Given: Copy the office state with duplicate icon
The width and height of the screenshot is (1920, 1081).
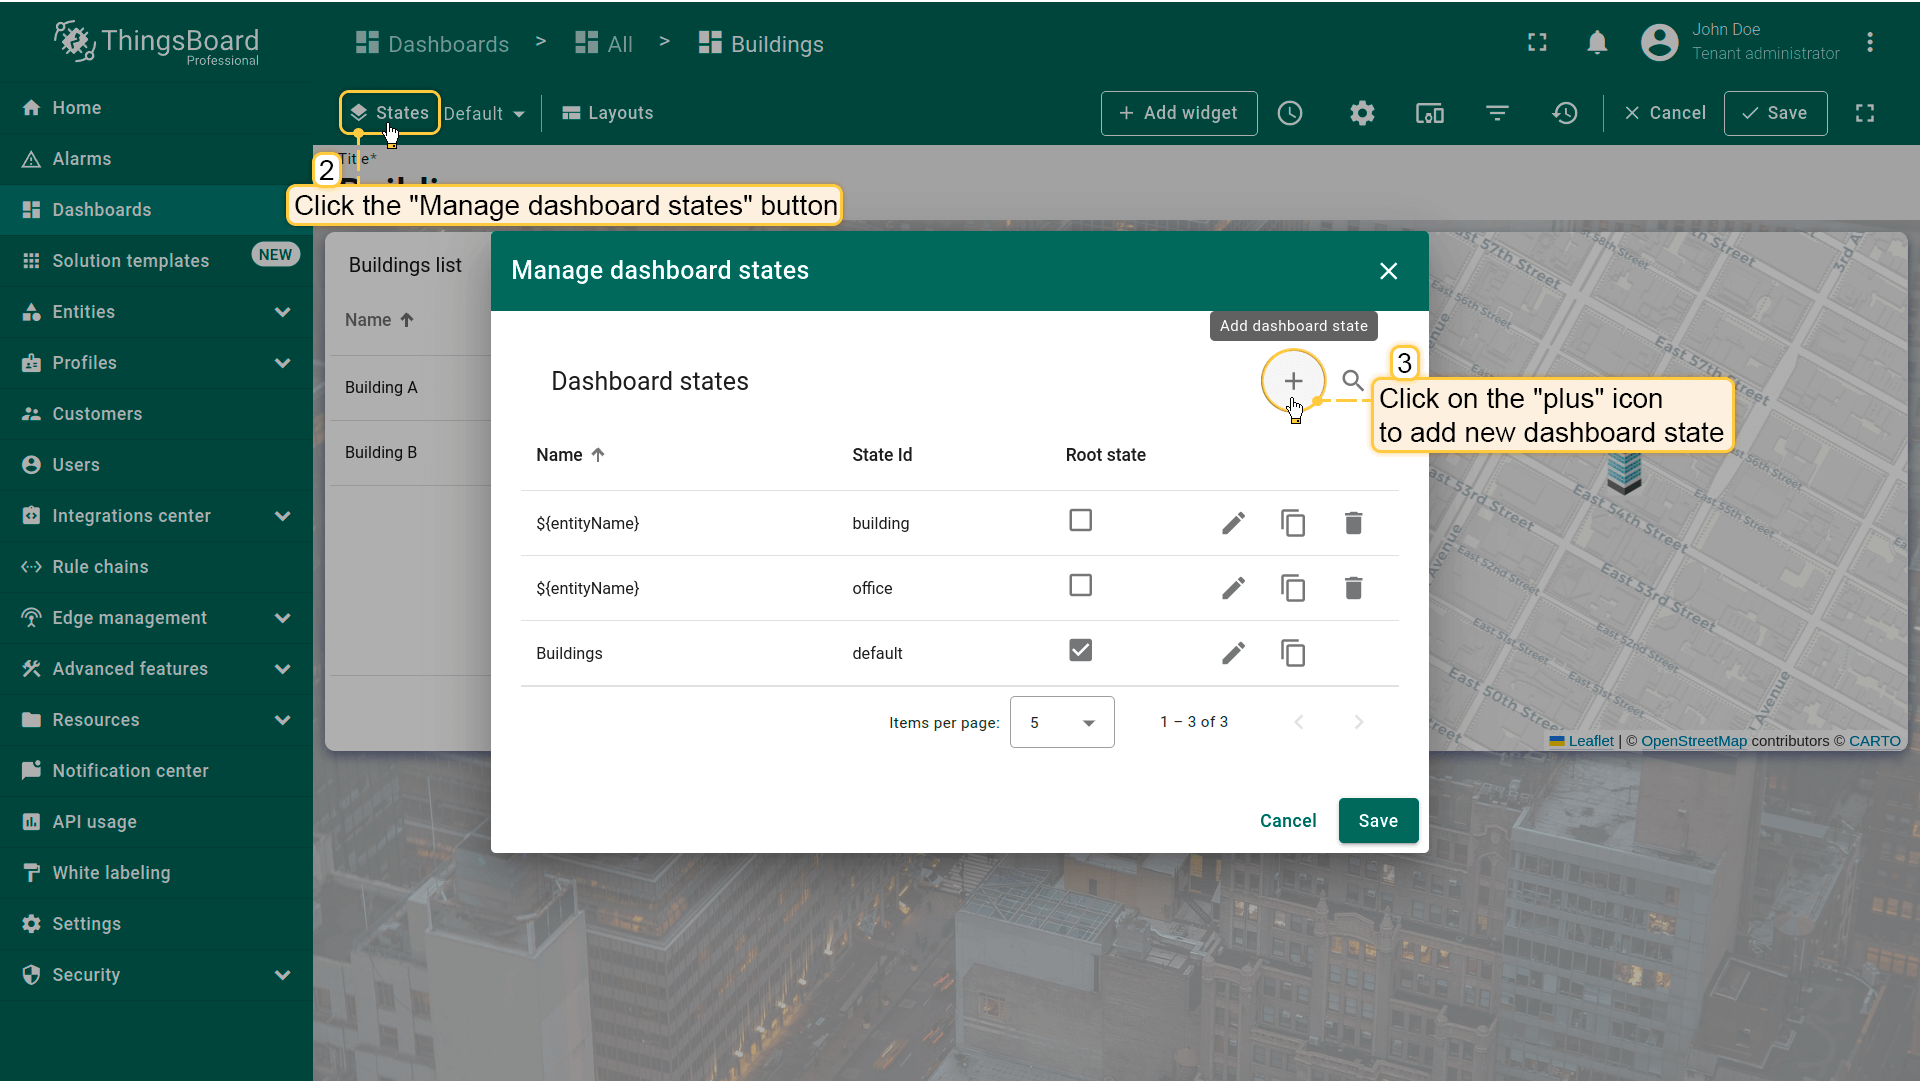Looking at the screenshot, I should (x=1293, y=588).
